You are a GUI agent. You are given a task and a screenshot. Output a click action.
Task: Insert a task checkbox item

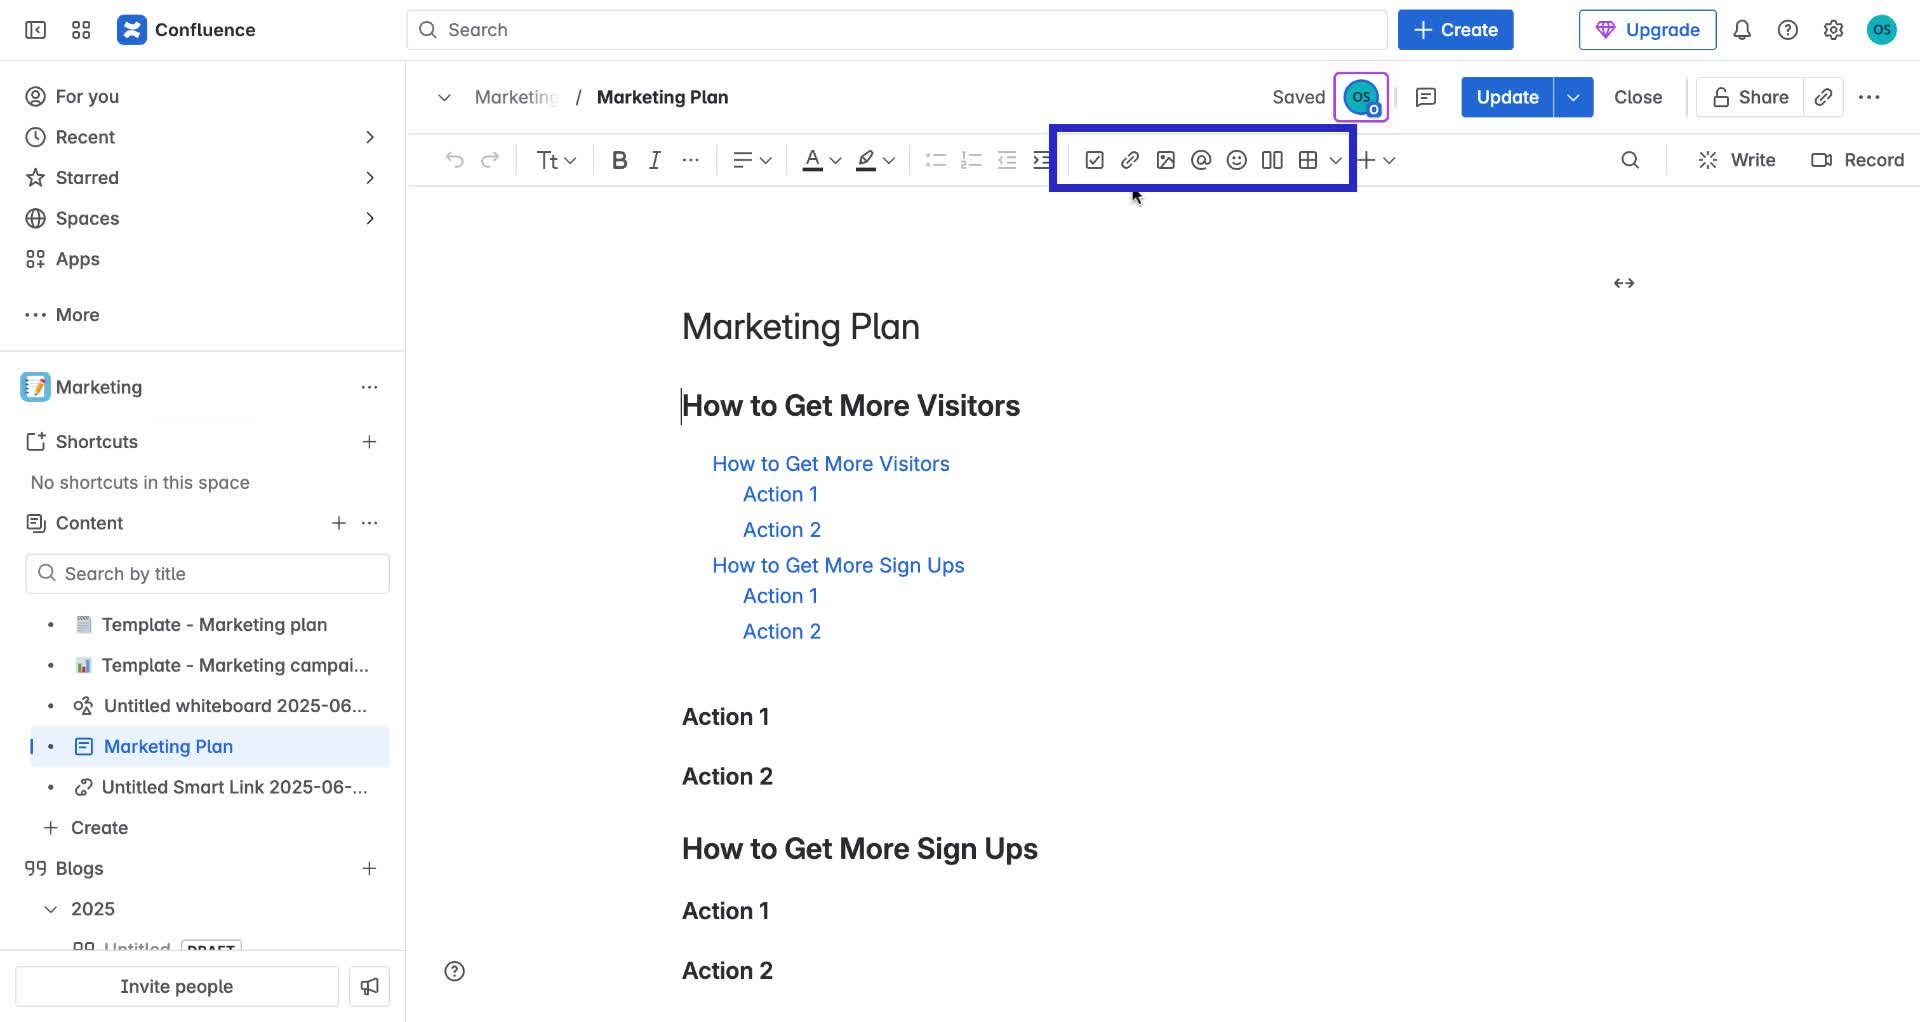pyautogui.click(x=1094, y=159)
